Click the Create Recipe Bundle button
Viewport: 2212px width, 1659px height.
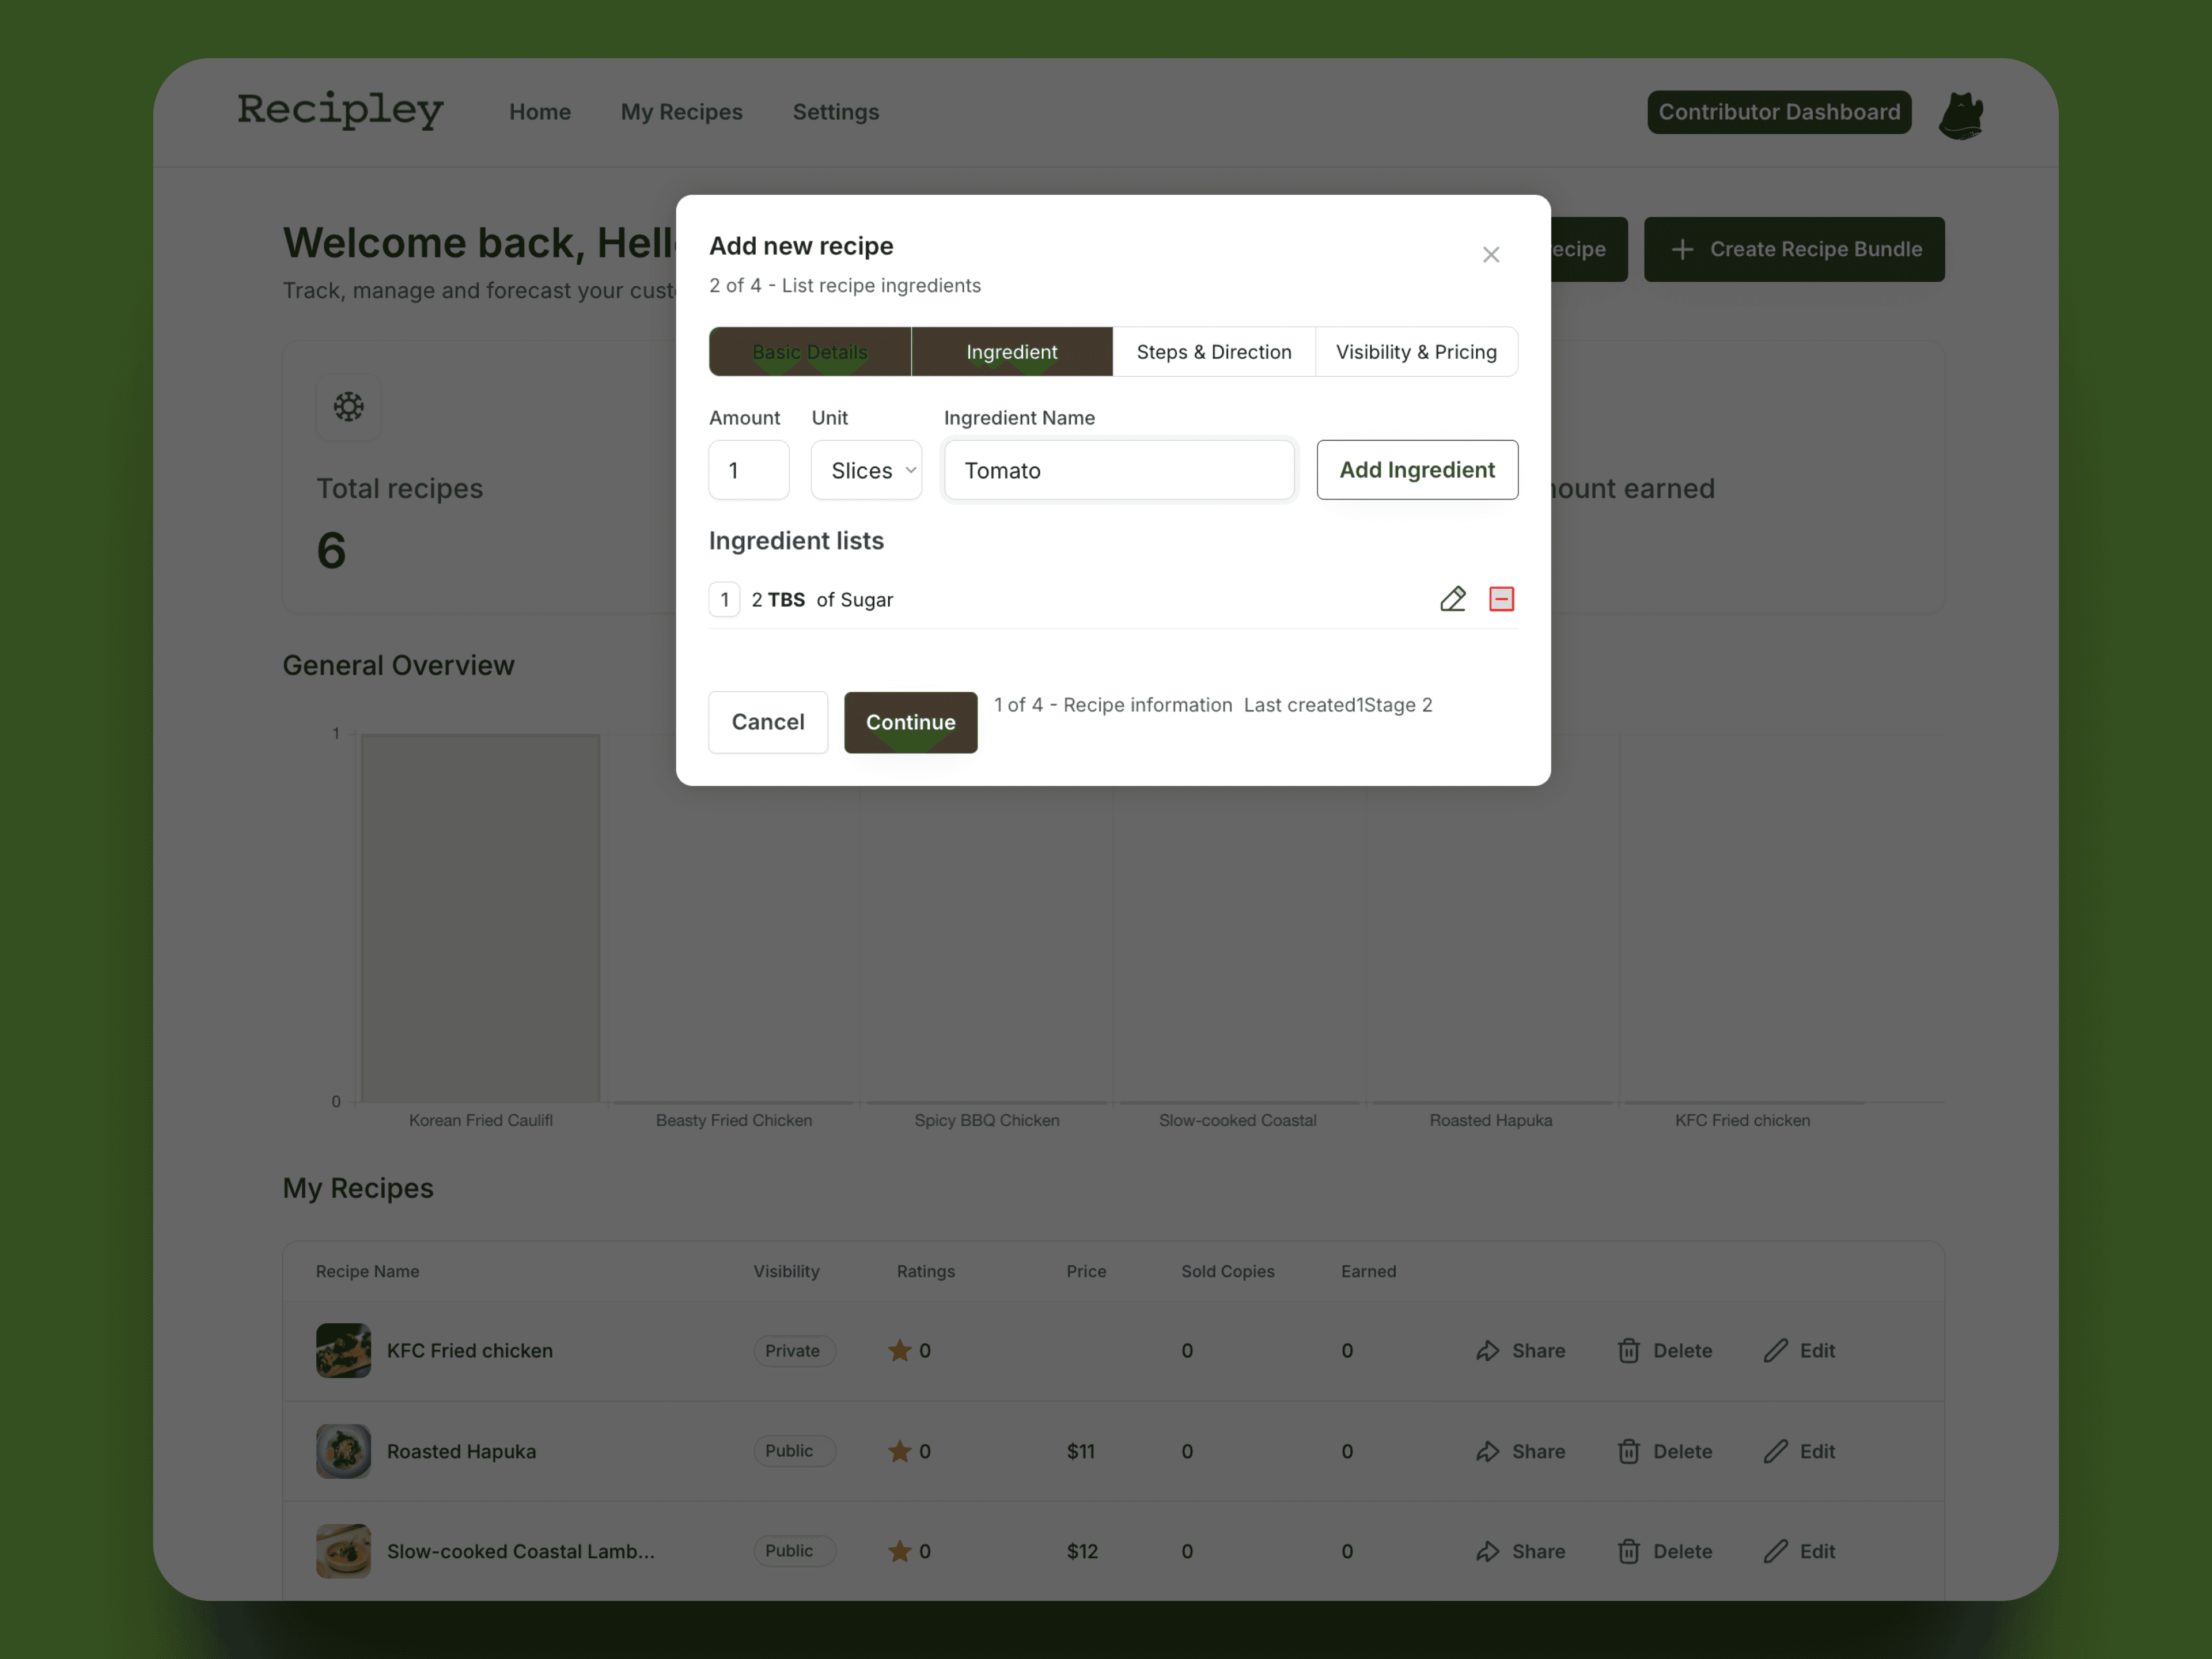pos(1795,249)
